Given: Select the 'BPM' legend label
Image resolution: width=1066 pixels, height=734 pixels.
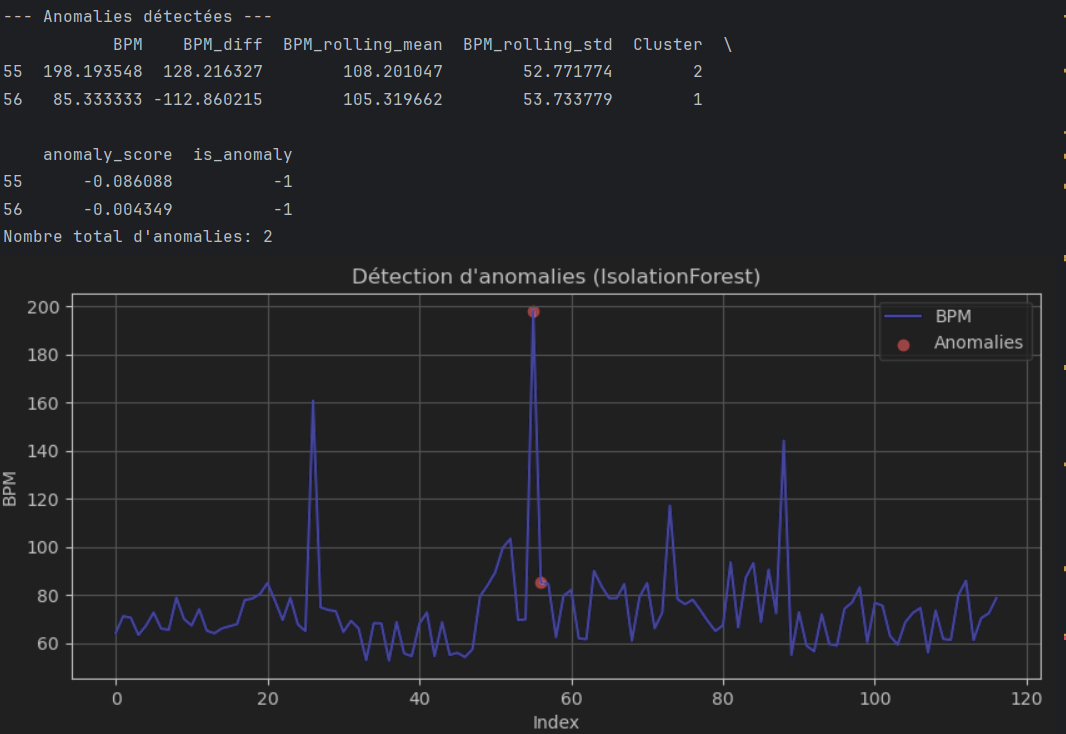Looking at the screenshot, I should [x=953, y=316].
